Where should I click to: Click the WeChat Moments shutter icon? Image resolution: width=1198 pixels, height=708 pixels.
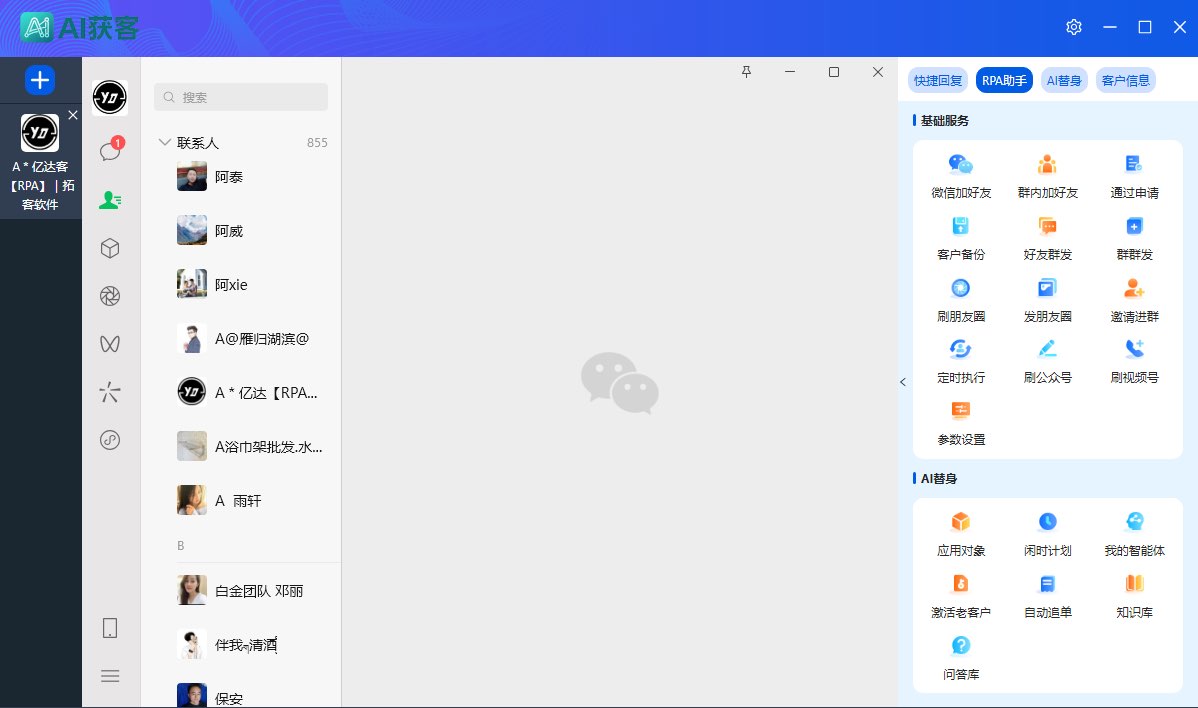(110, 296)
